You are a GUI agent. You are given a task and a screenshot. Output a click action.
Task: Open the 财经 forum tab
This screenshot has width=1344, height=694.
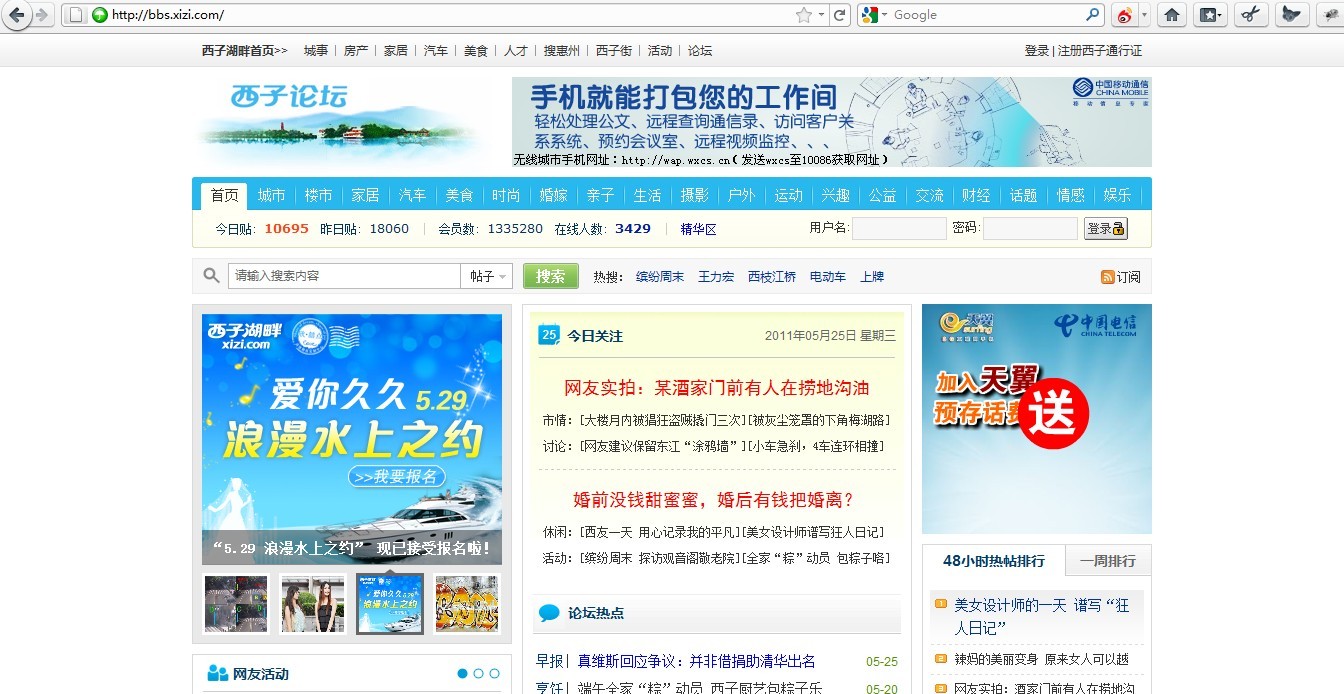tap(976, 195)
